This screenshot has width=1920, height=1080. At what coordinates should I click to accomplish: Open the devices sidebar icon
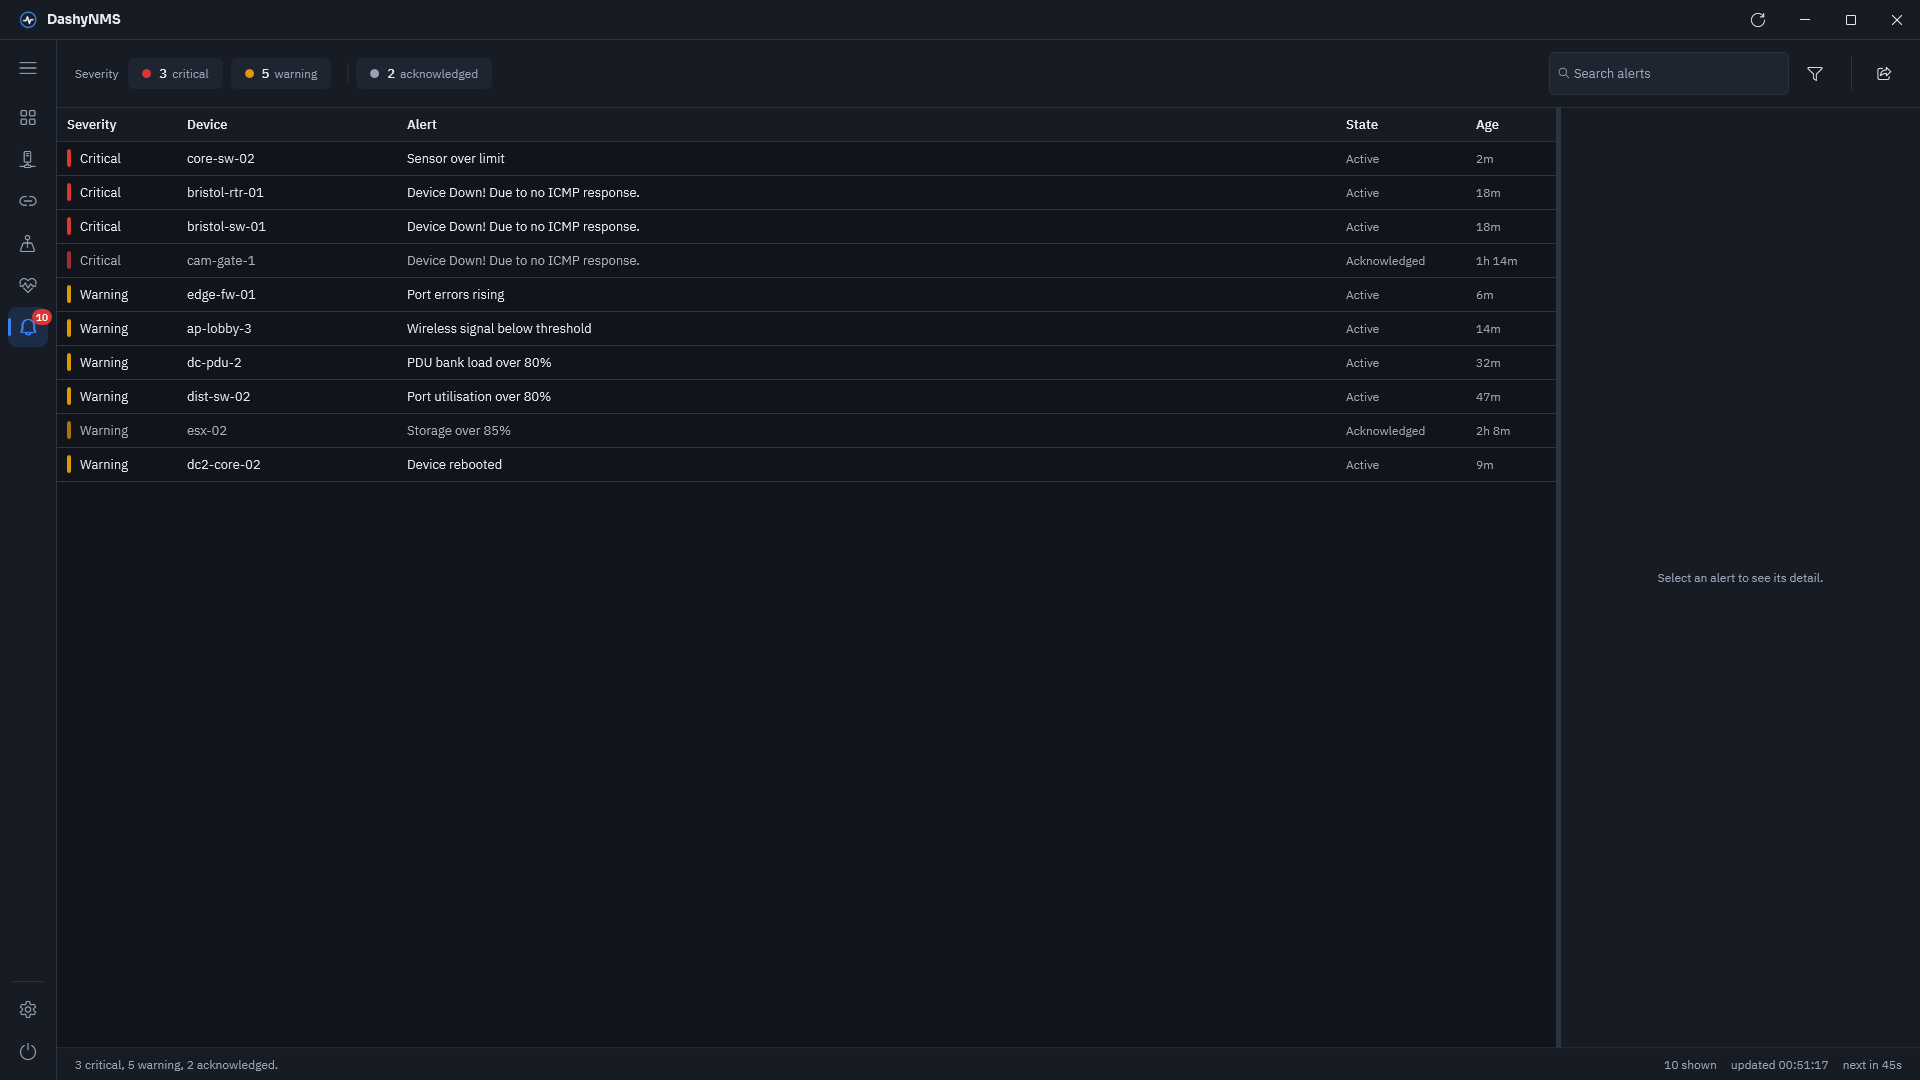tap(28, 160)
